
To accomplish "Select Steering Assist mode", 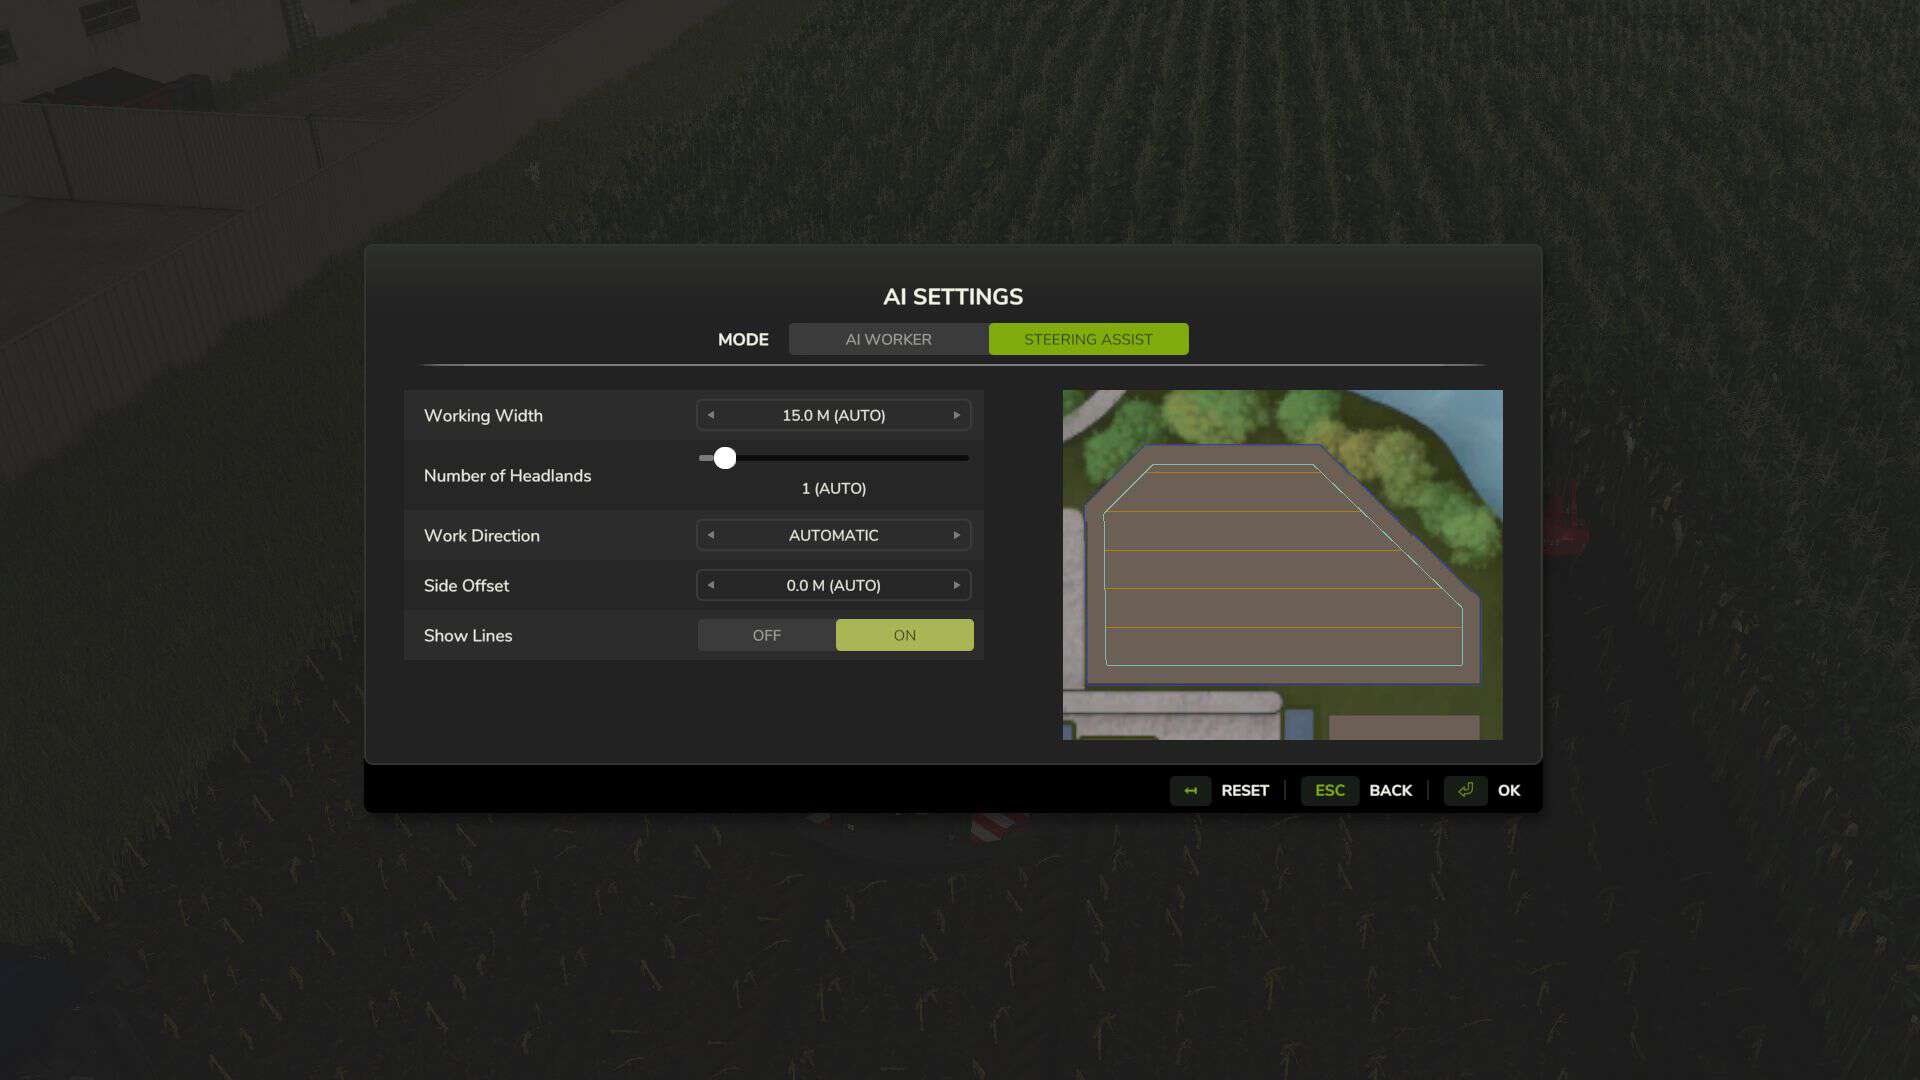I will pos(1088,339).
